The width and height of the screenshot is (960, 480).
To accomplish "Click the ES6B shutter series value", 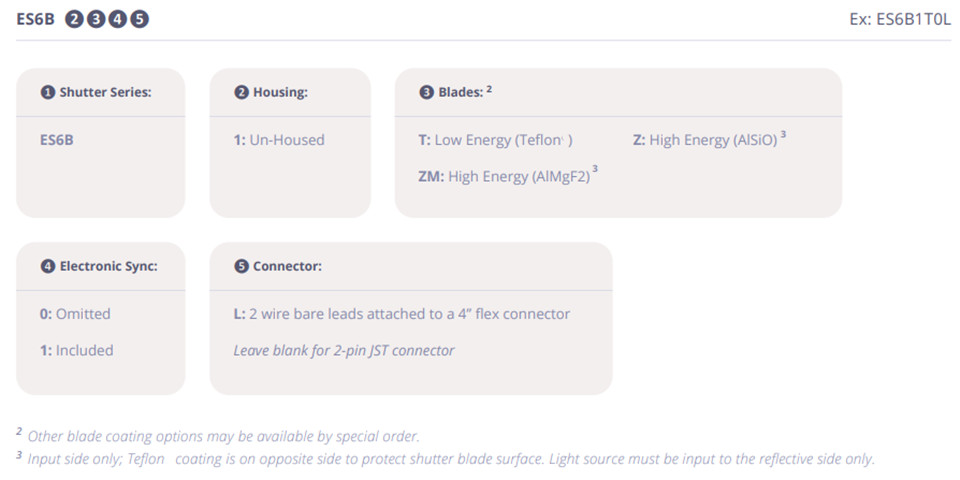I will click(x=57, y=140).
